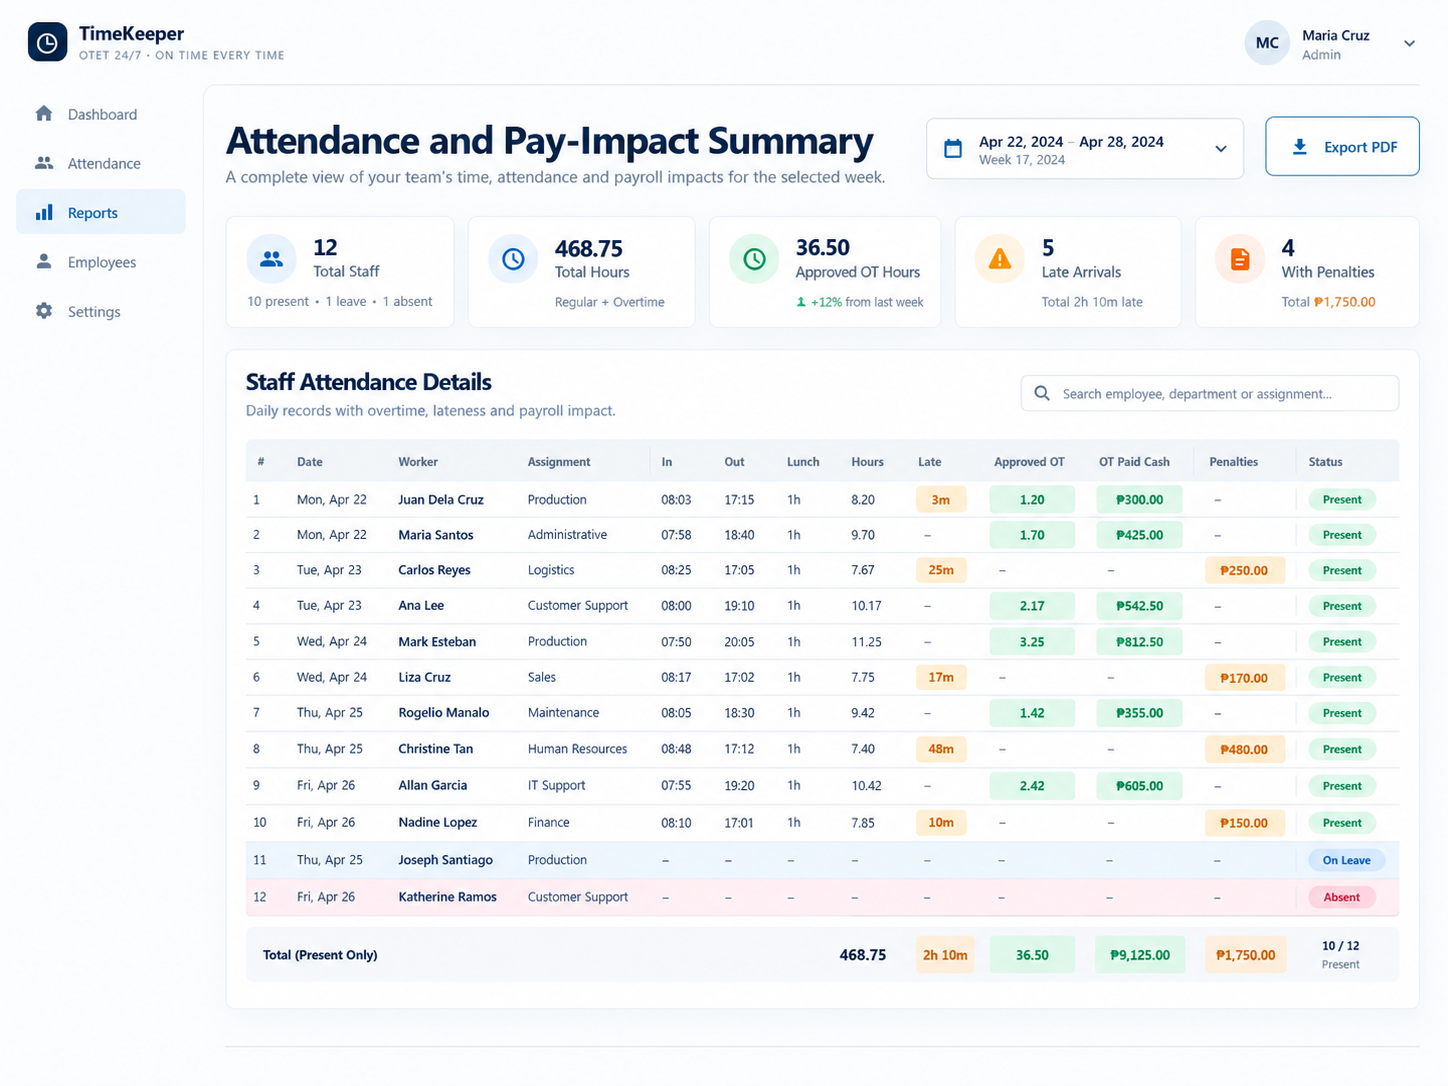
Task: Click the Approved OT column header
Action: (x=1029, y=462)
